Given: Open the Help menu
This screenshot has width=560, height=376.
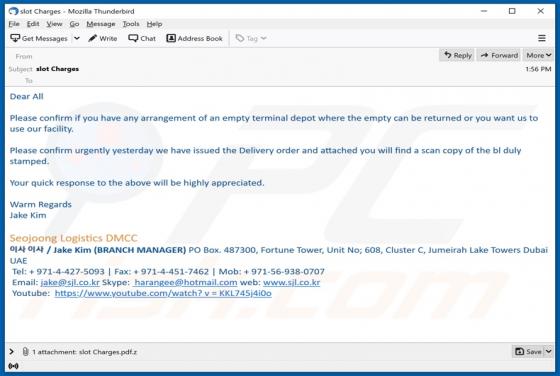Looking at the screenshot, I should (x=154, y=24).
